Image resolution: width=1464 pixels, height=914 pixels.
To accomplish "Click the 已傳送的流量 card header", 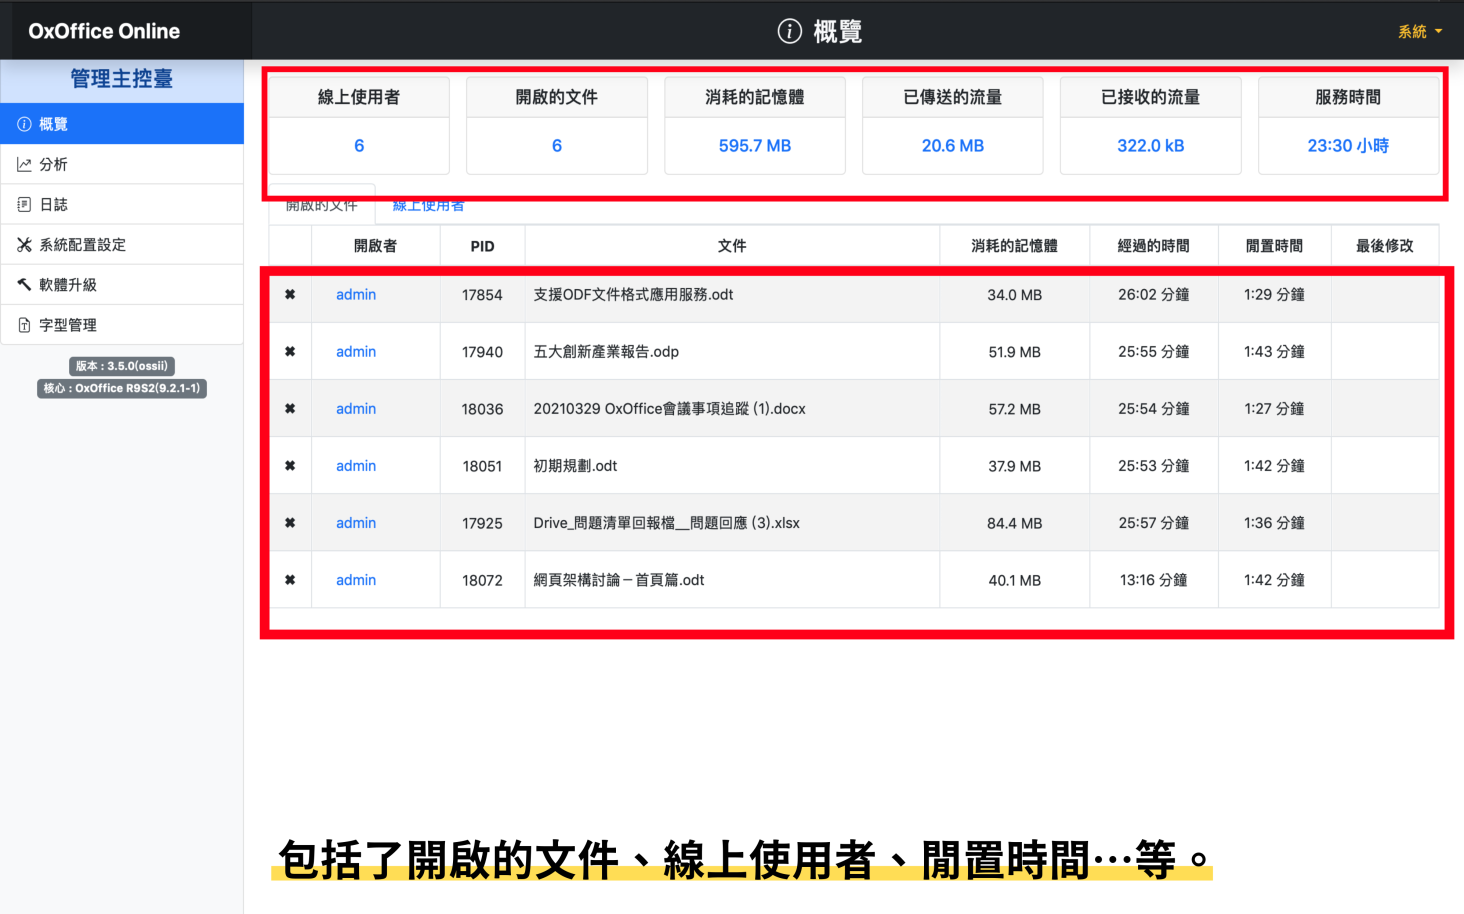I will coord(953,97).
